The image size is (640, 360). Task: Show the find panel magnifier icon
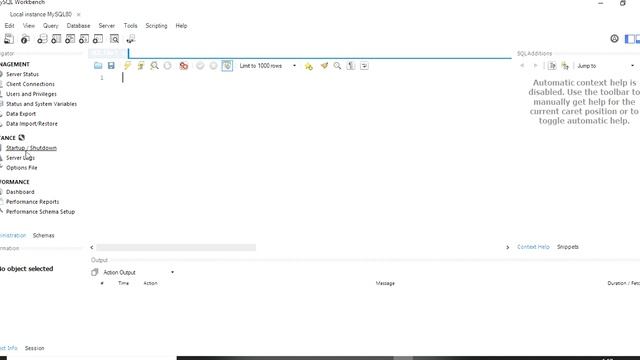point(337,66)
